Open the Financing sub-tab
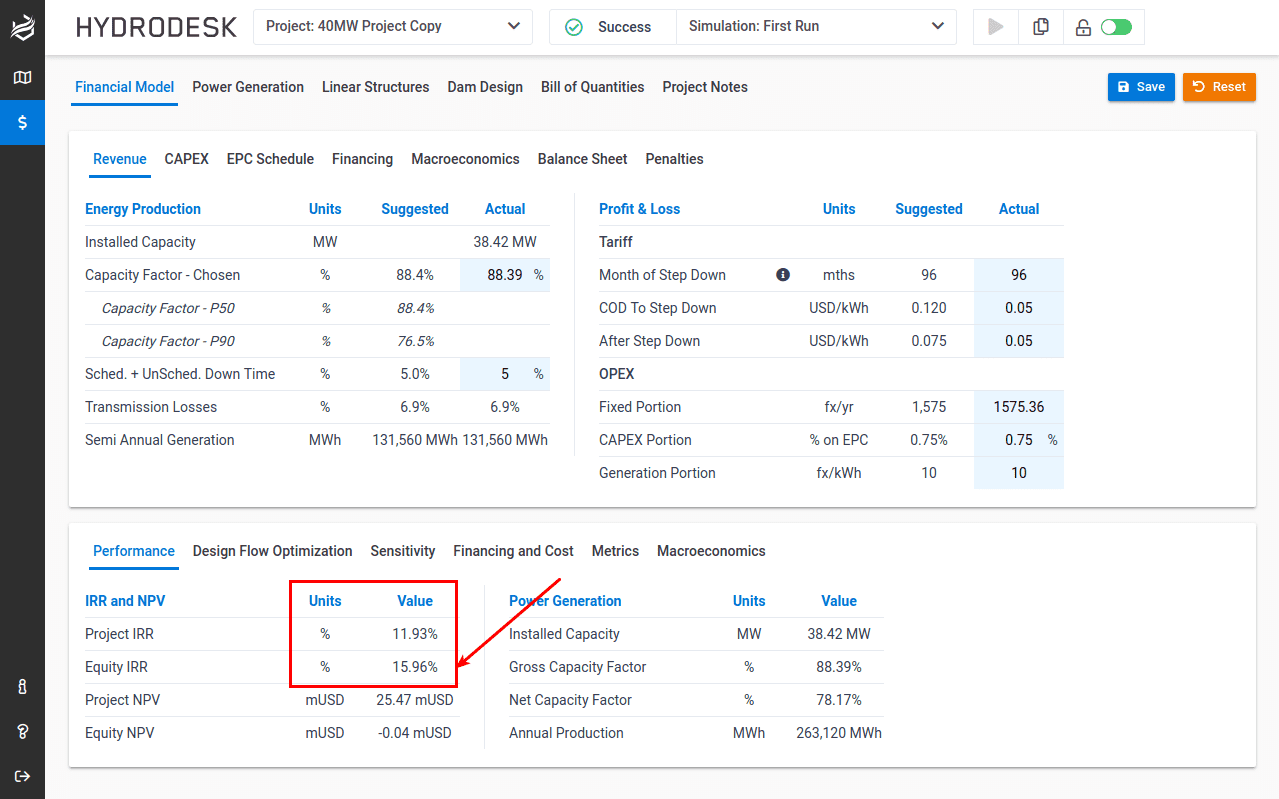 [362, 159]
